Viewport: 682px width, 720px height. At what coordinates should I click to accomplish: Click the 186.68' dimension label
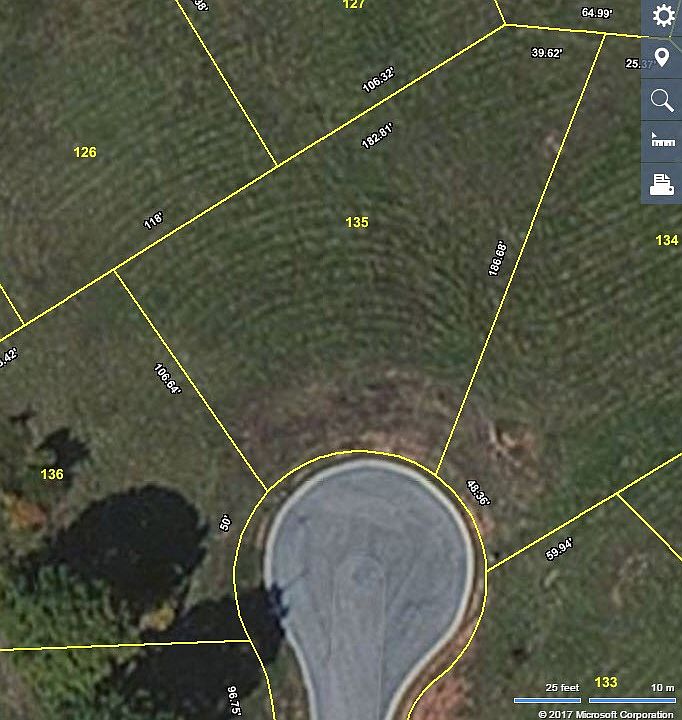click(x=497, y=258)
